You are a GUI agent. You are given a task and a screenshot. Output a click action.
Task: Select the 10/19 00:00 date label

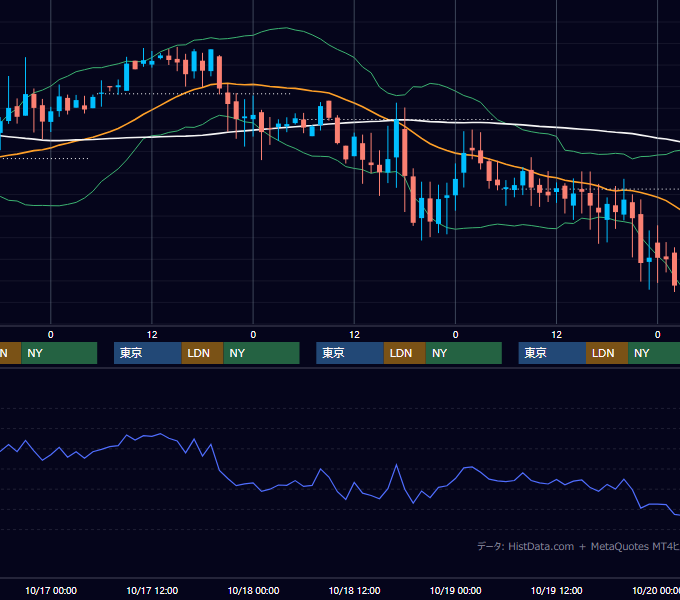[x=455, y=590]
